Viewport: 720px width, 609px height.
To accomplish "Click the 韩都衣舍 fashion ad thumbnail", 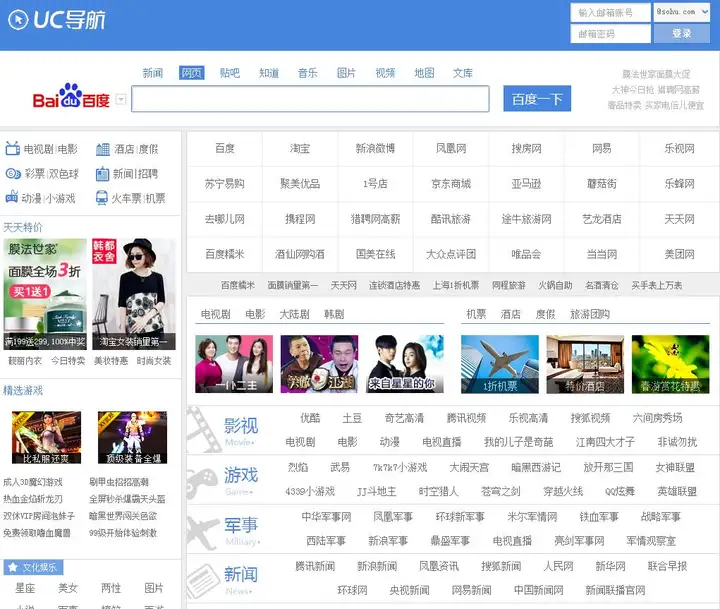I will 134,294.
